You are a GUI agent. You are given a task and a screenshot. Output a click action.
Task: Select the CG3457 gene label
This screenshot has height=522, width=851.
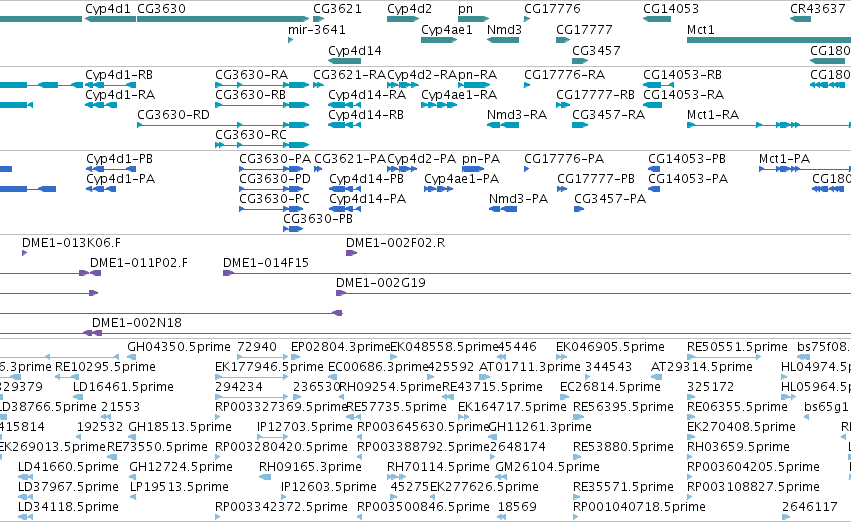(x=596, y=50)
